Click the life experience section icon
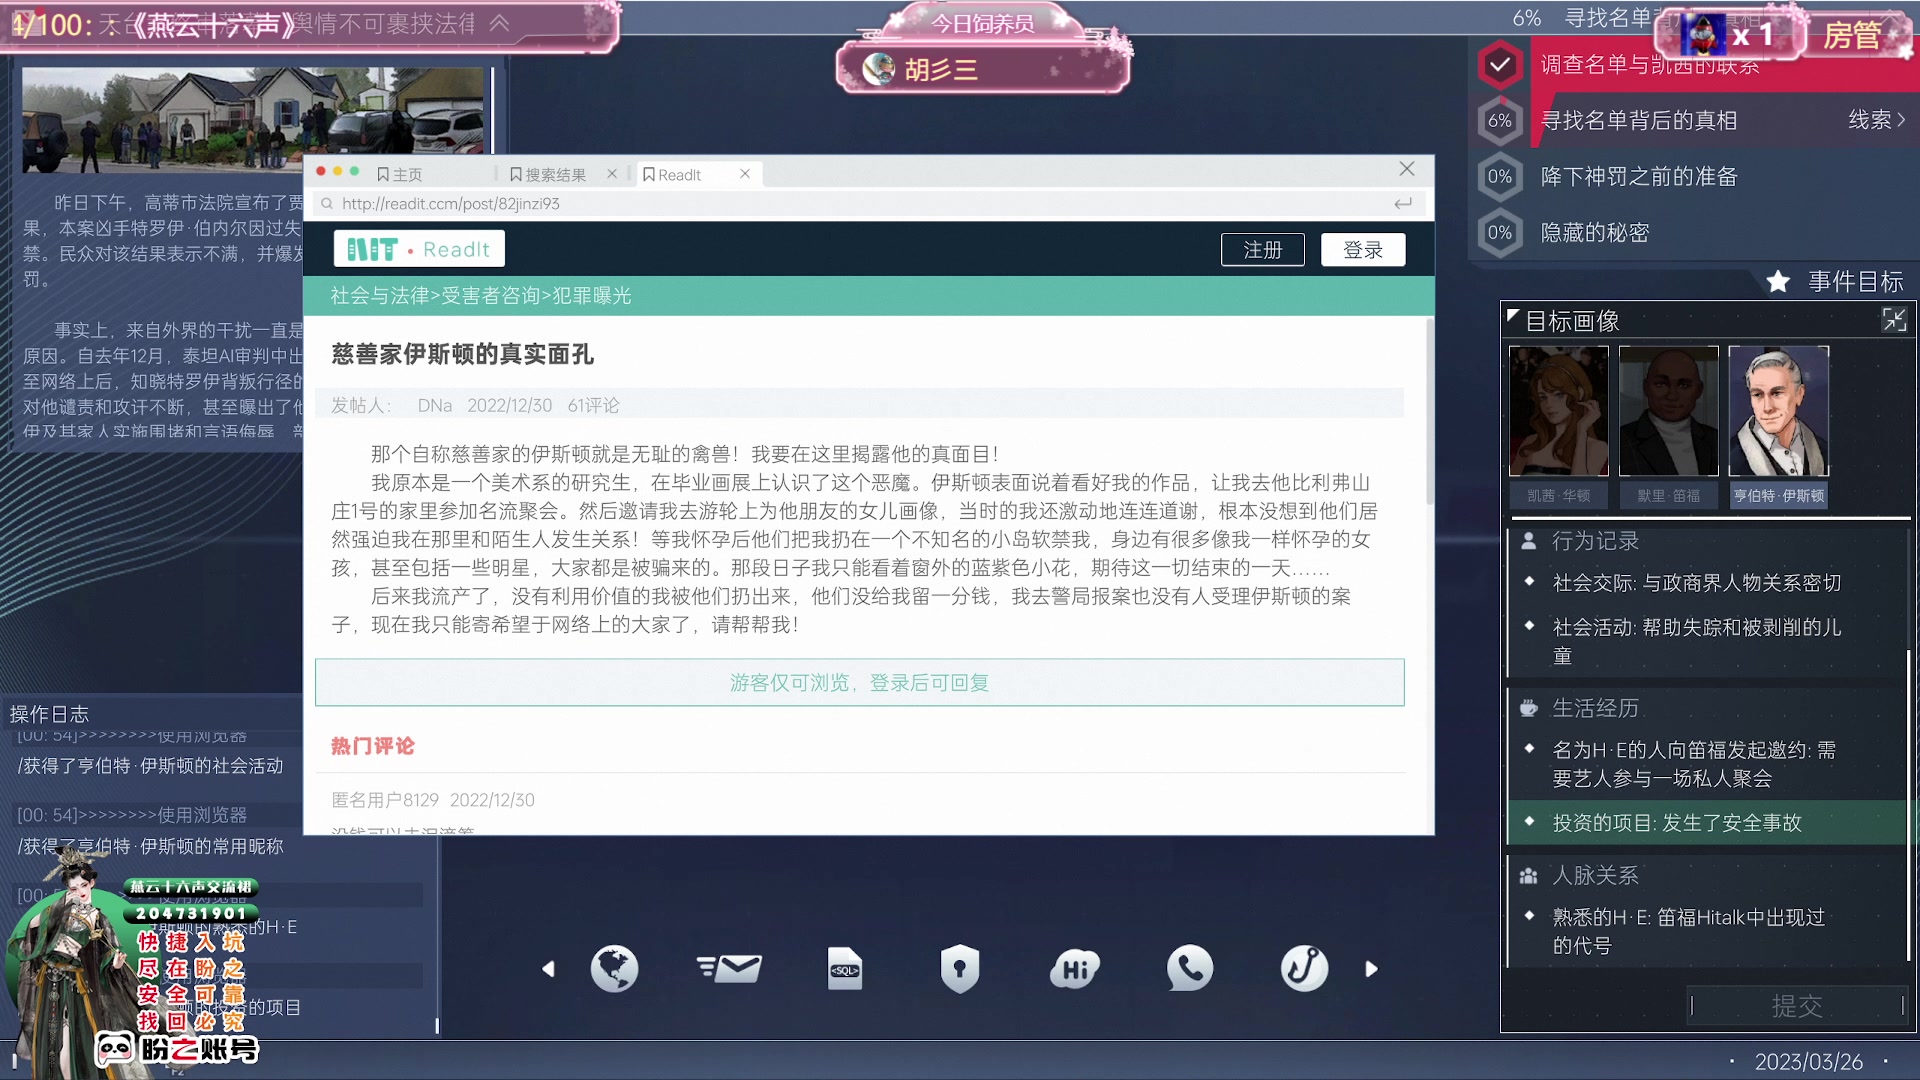The image size is (1920, 1080). (x=1528, y=708)
